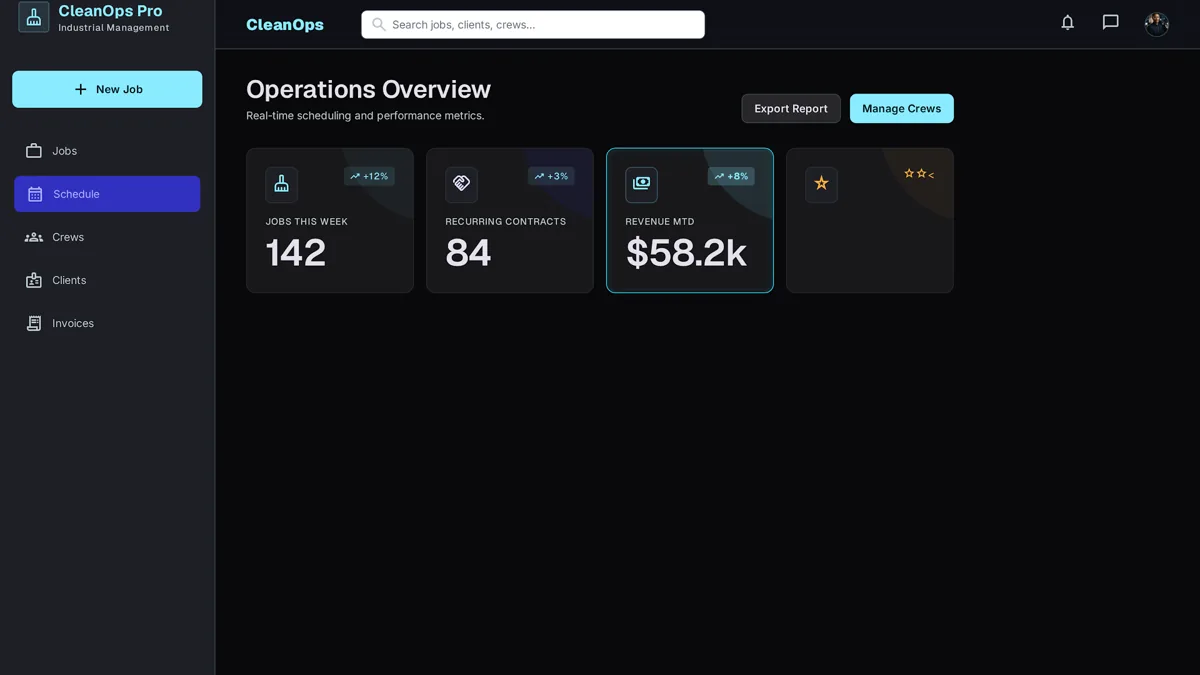1200x675 pixels.
Task: Click the CleanOps header title
Action: click(x=285, y=24)
